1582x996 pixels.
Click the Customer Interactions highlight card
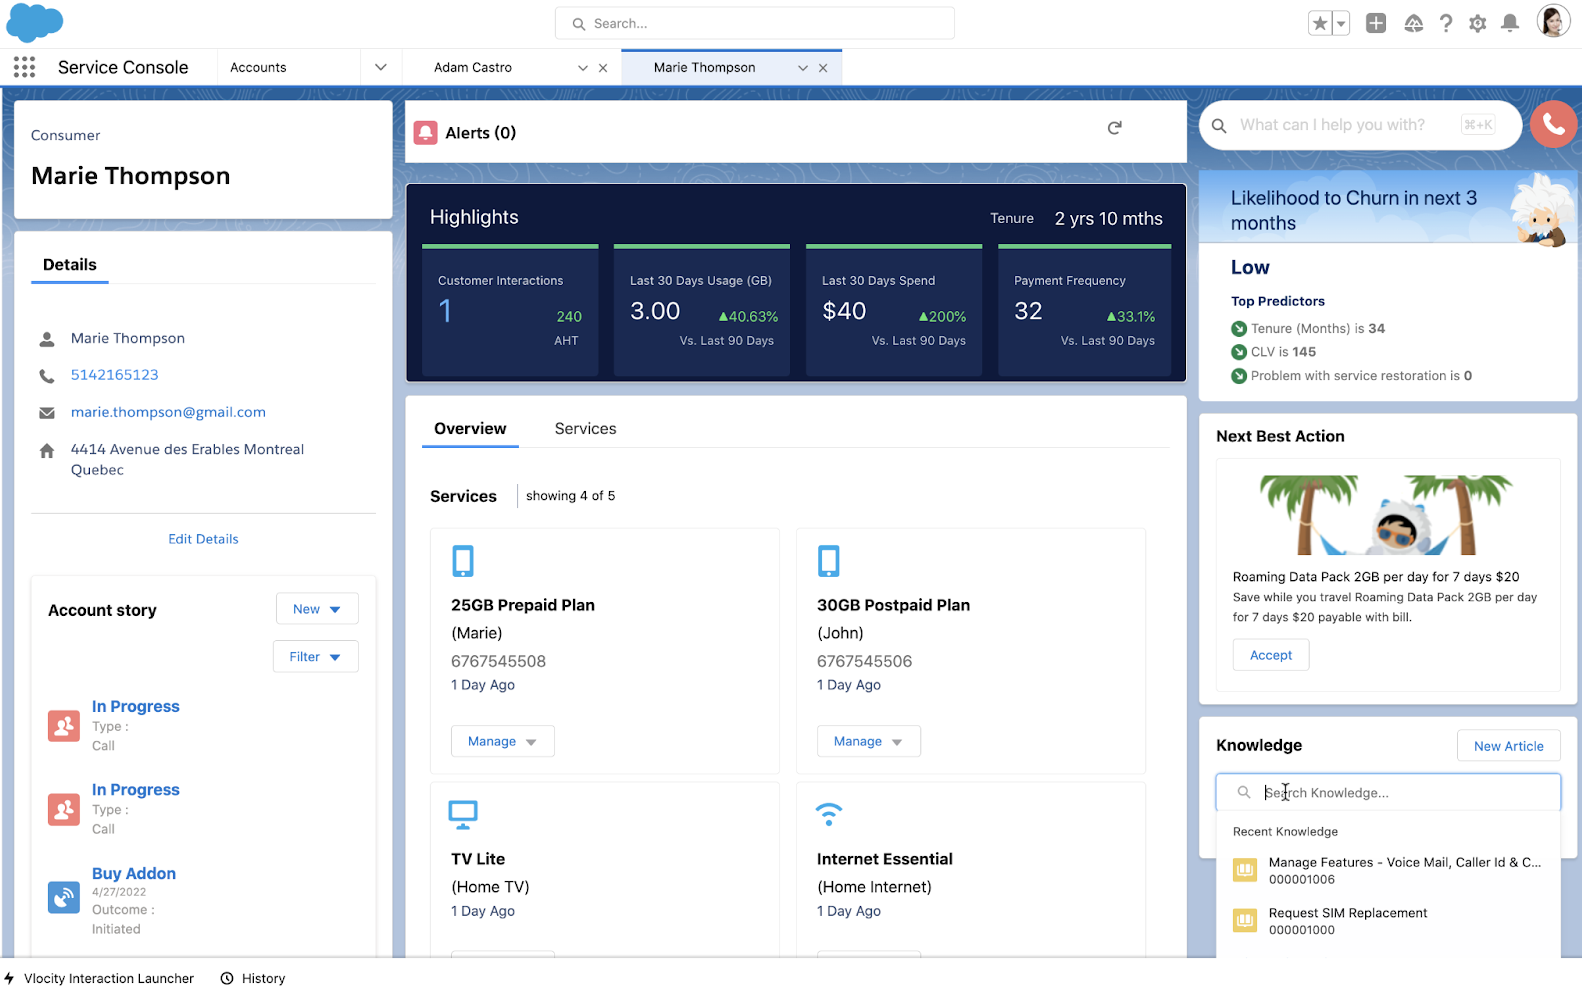510,311
